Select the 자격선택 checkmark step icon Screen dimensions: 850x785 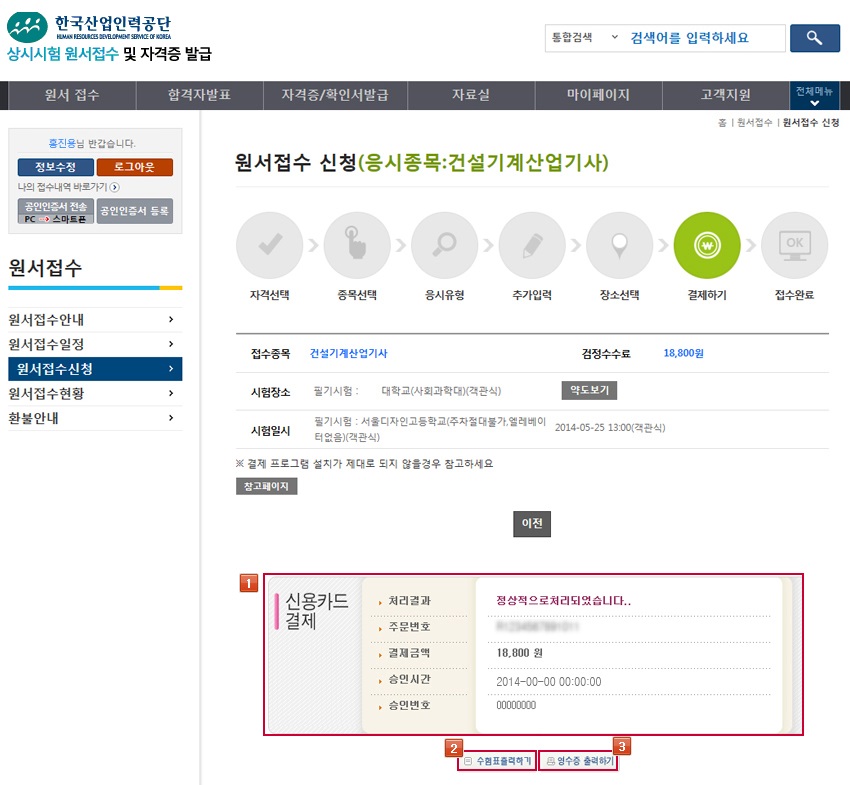click(x=268, y=246)
